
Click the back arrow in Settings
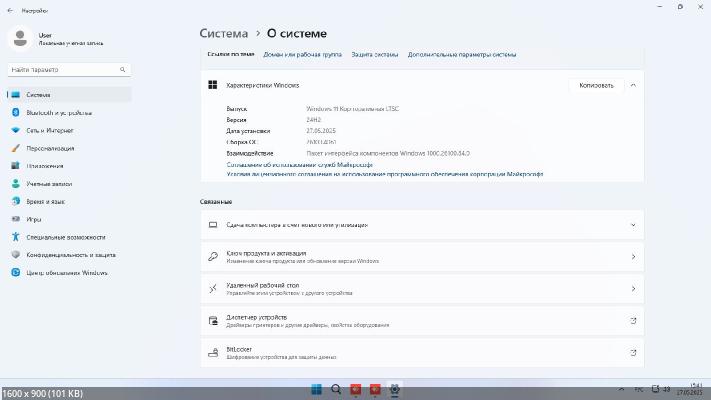pyautogui.click(x=10, y=10)
